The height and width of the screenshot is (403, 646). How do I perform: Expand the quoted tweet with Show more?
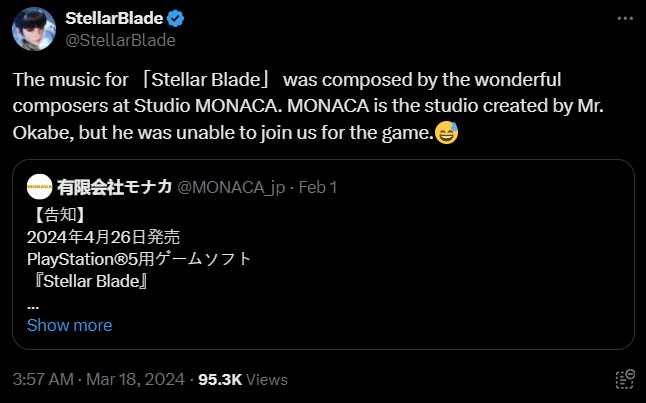[69, 325]
